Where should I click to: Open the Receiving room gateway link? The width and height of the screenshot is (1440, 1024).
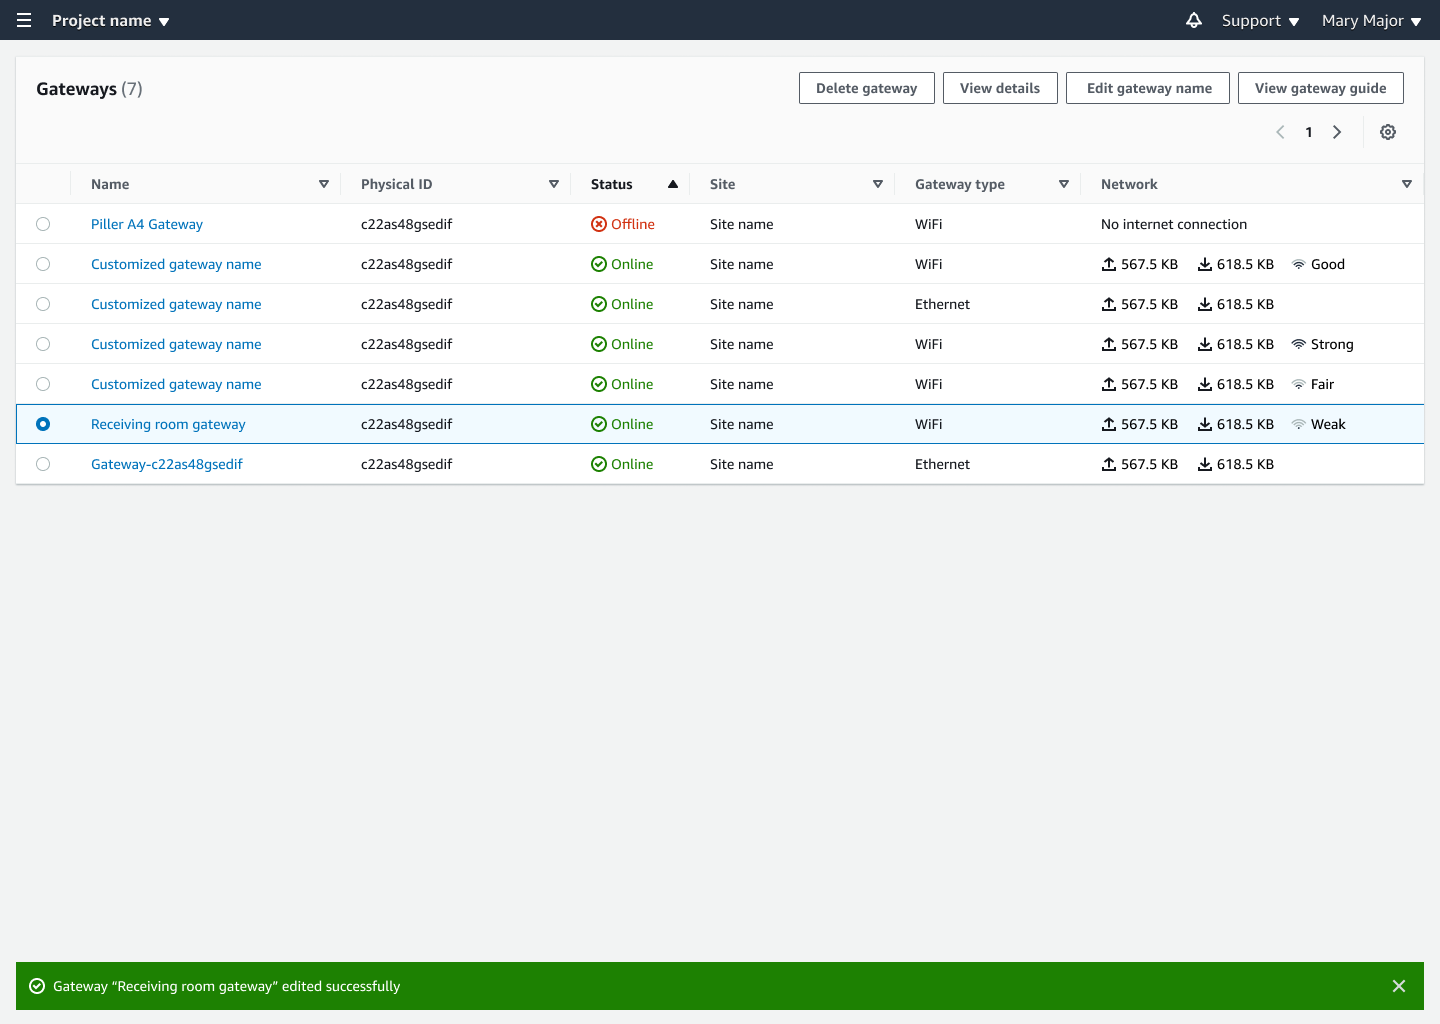[167, 424]
